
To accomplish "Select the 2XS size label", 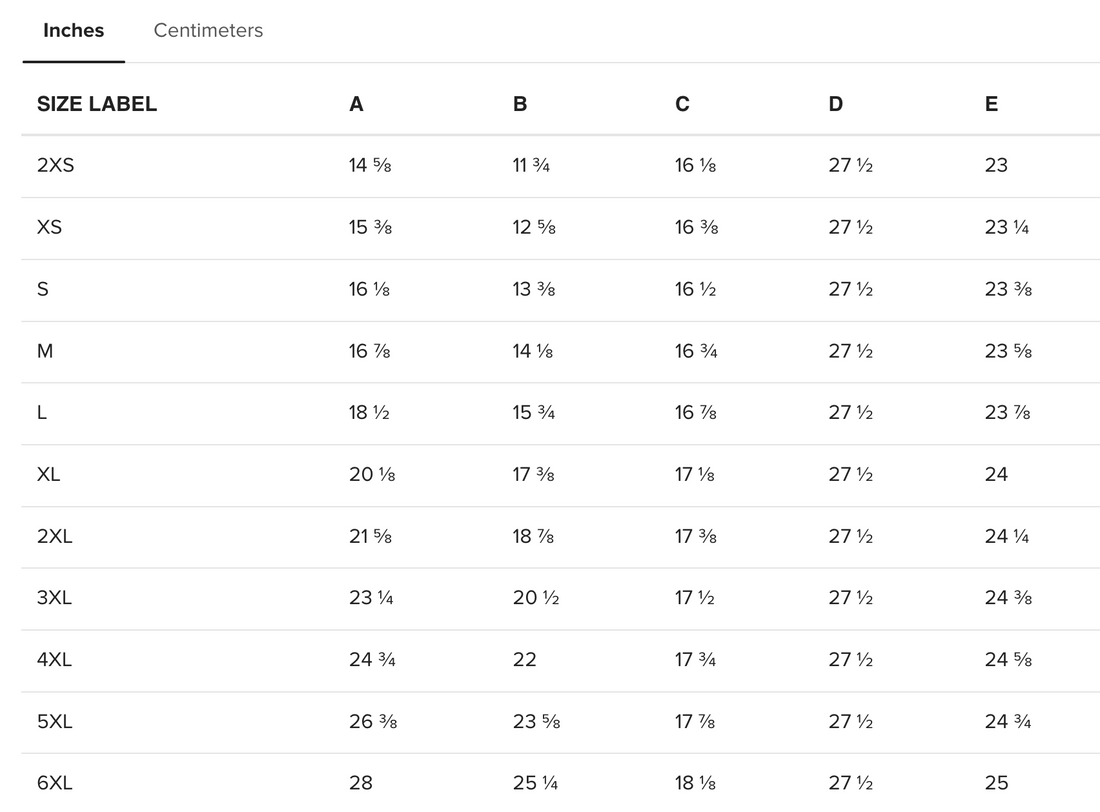I will 55,166.
